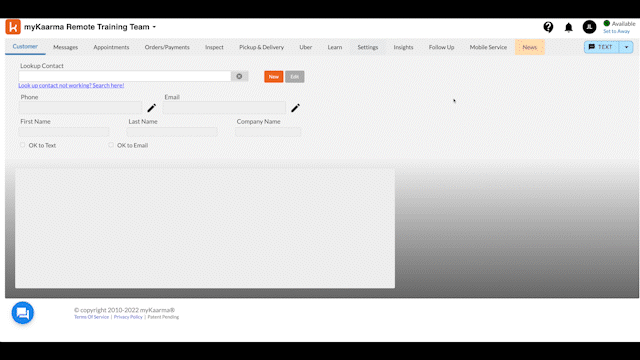Click the pencil icon next to Email

pyautogui.click(x=295, y=108)
